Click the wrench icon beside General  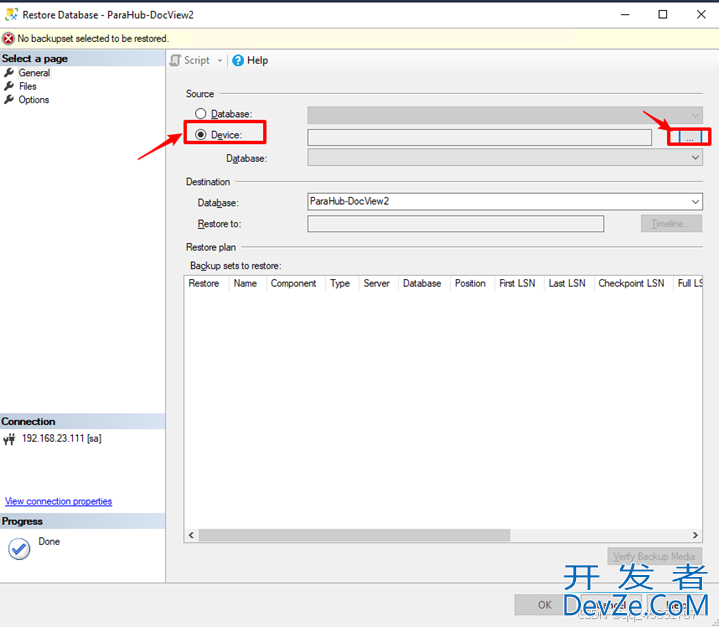[x=9, y=72]
